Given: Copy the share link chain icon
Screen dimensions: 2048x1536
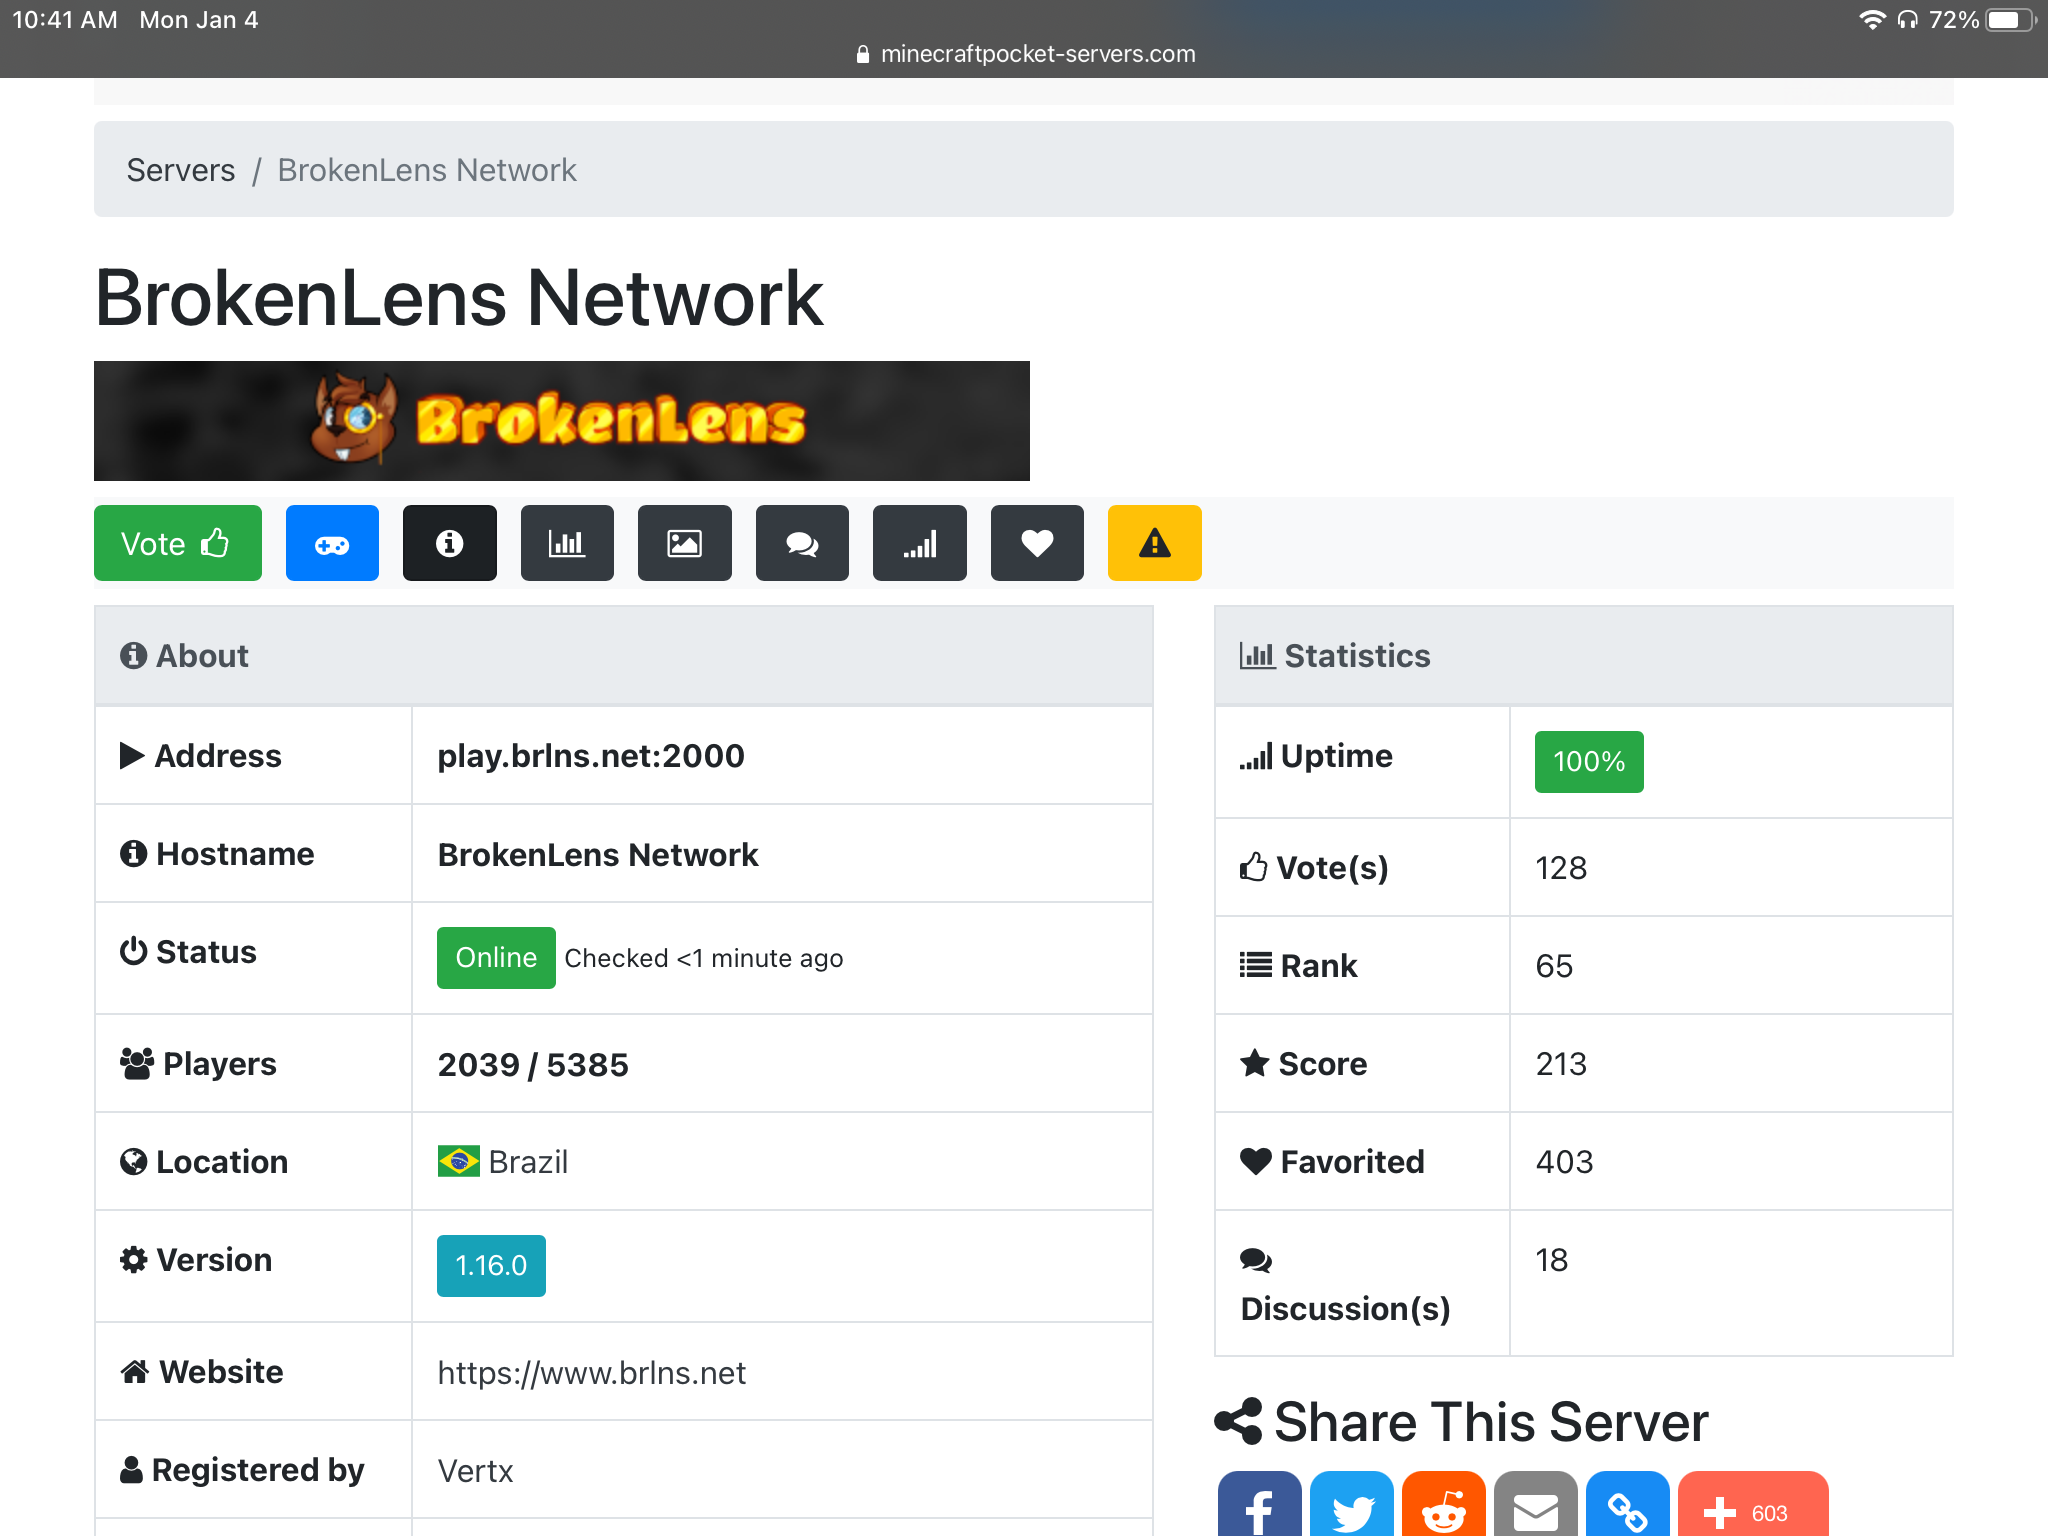Looking at the screenshot, I should pos(1628,1504).
